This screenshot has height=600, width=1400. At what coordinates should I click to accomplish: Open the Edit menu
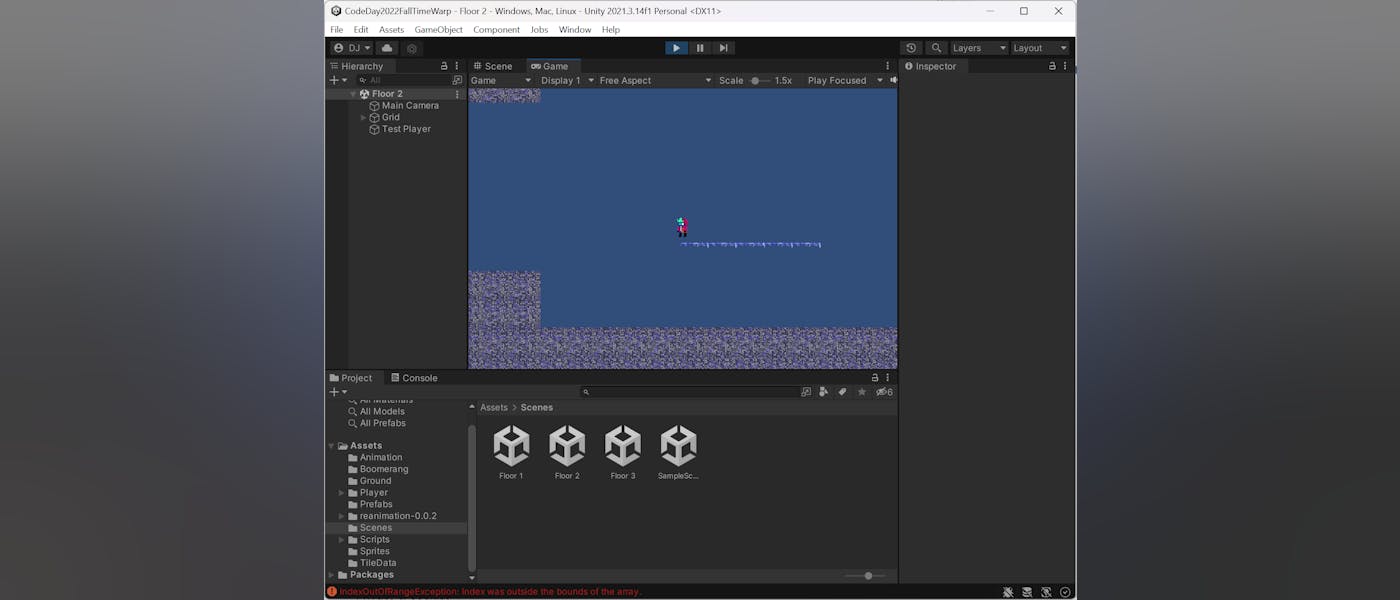coord(361,30)
